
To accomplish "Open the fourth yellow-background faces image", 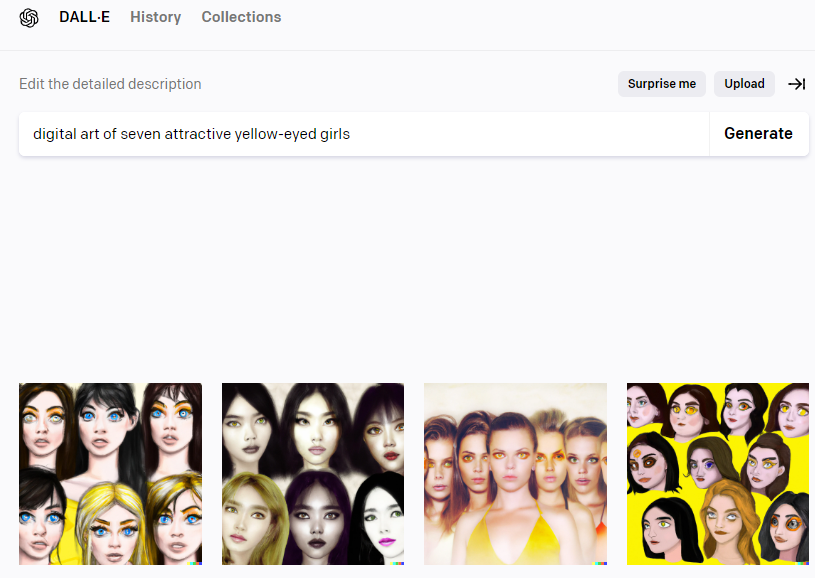I will click(718, 474).
